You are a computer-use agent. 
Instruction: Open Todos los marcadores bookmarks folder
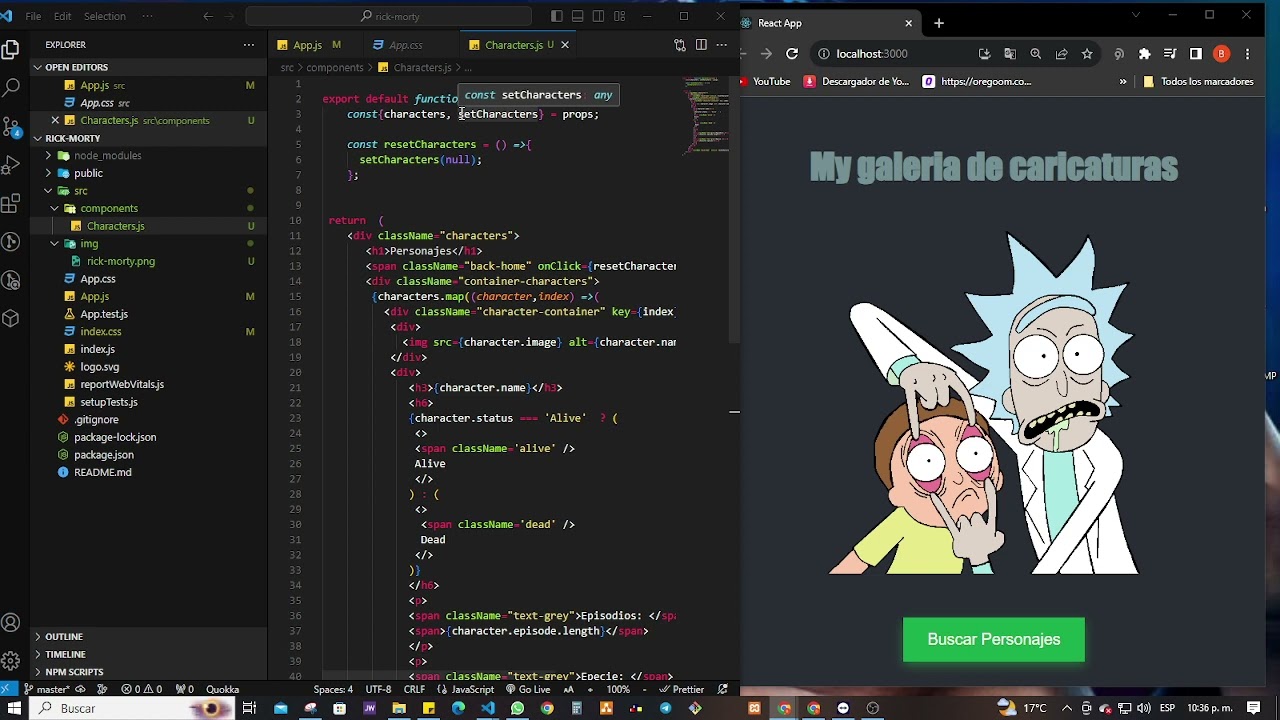[x=1198, y=82]
